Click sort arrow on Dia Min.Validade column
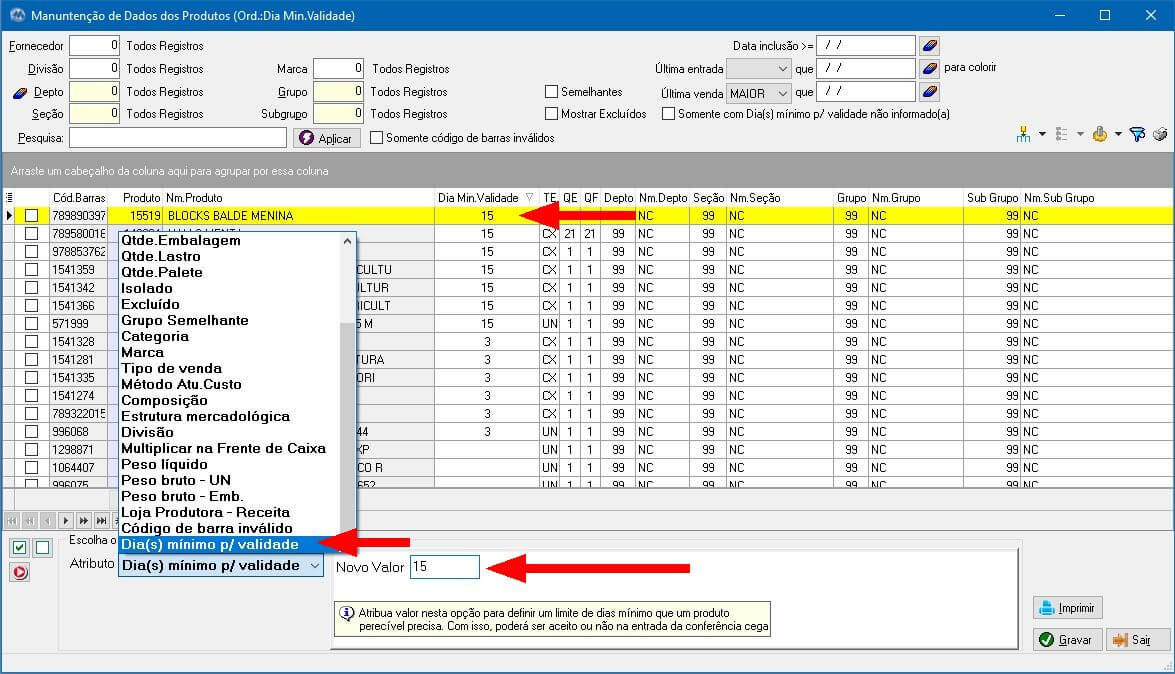 pos(530,198)
